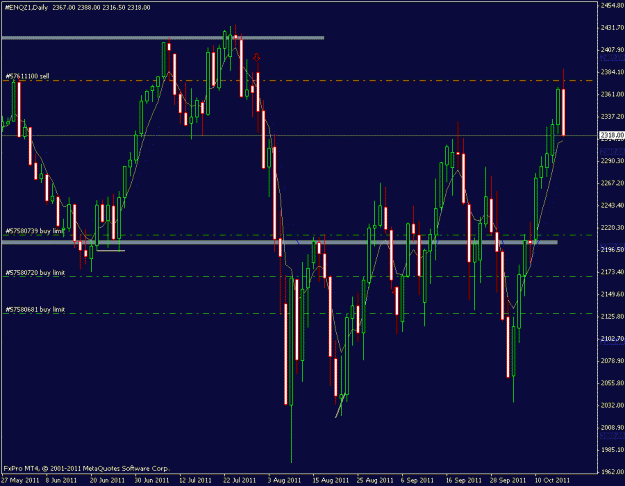Screen dimensions: 625x486
Task: Click date label 22 Jul 2011
Action: [x=240, y=480]
